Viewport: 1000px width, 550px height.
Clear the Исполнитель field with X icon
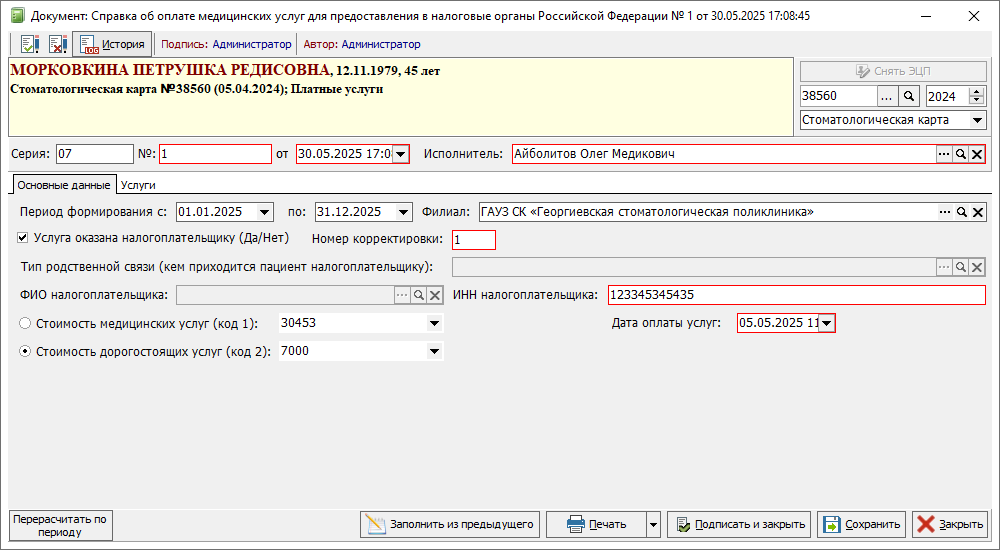(977, 154)
